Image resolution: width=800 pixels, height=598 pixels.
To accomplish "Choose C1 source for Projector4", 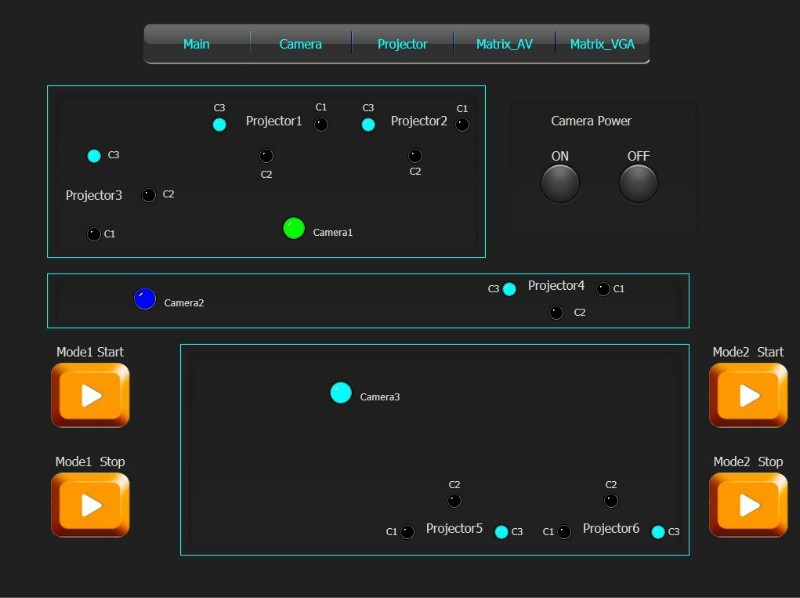I will 603,289.
